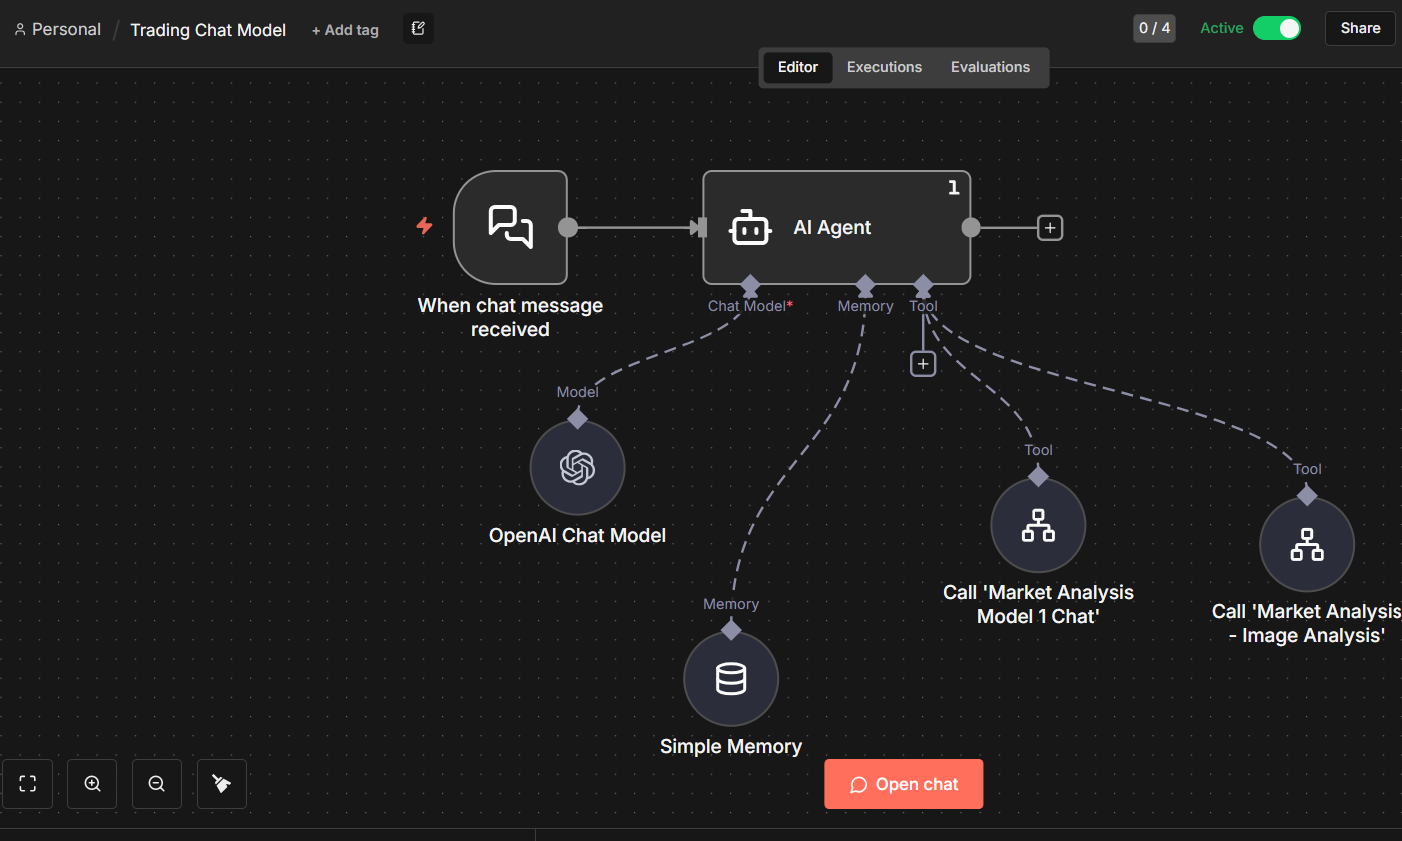This screenshot has height=841, width=1402.
Task: Zoom in using the magnifier plus icon
Action: (92, 783)
